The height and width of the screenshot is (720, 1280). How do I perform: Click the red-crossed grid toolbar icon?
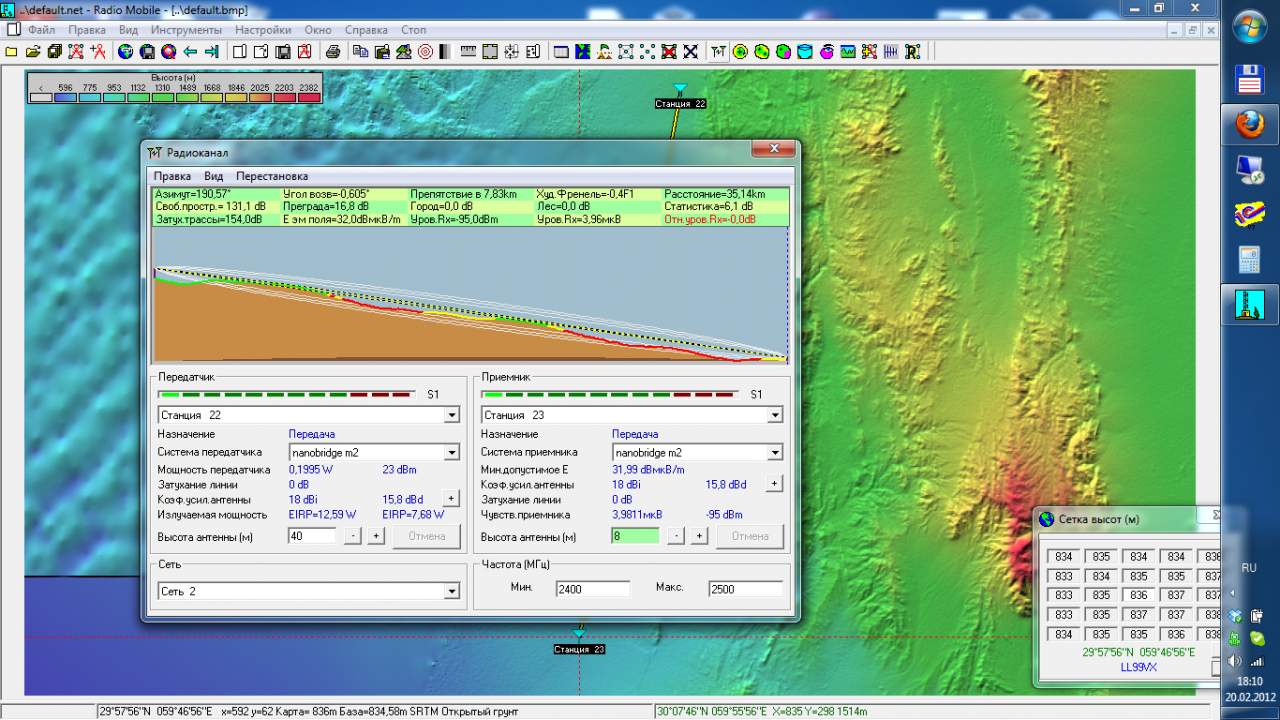point(669,52)
